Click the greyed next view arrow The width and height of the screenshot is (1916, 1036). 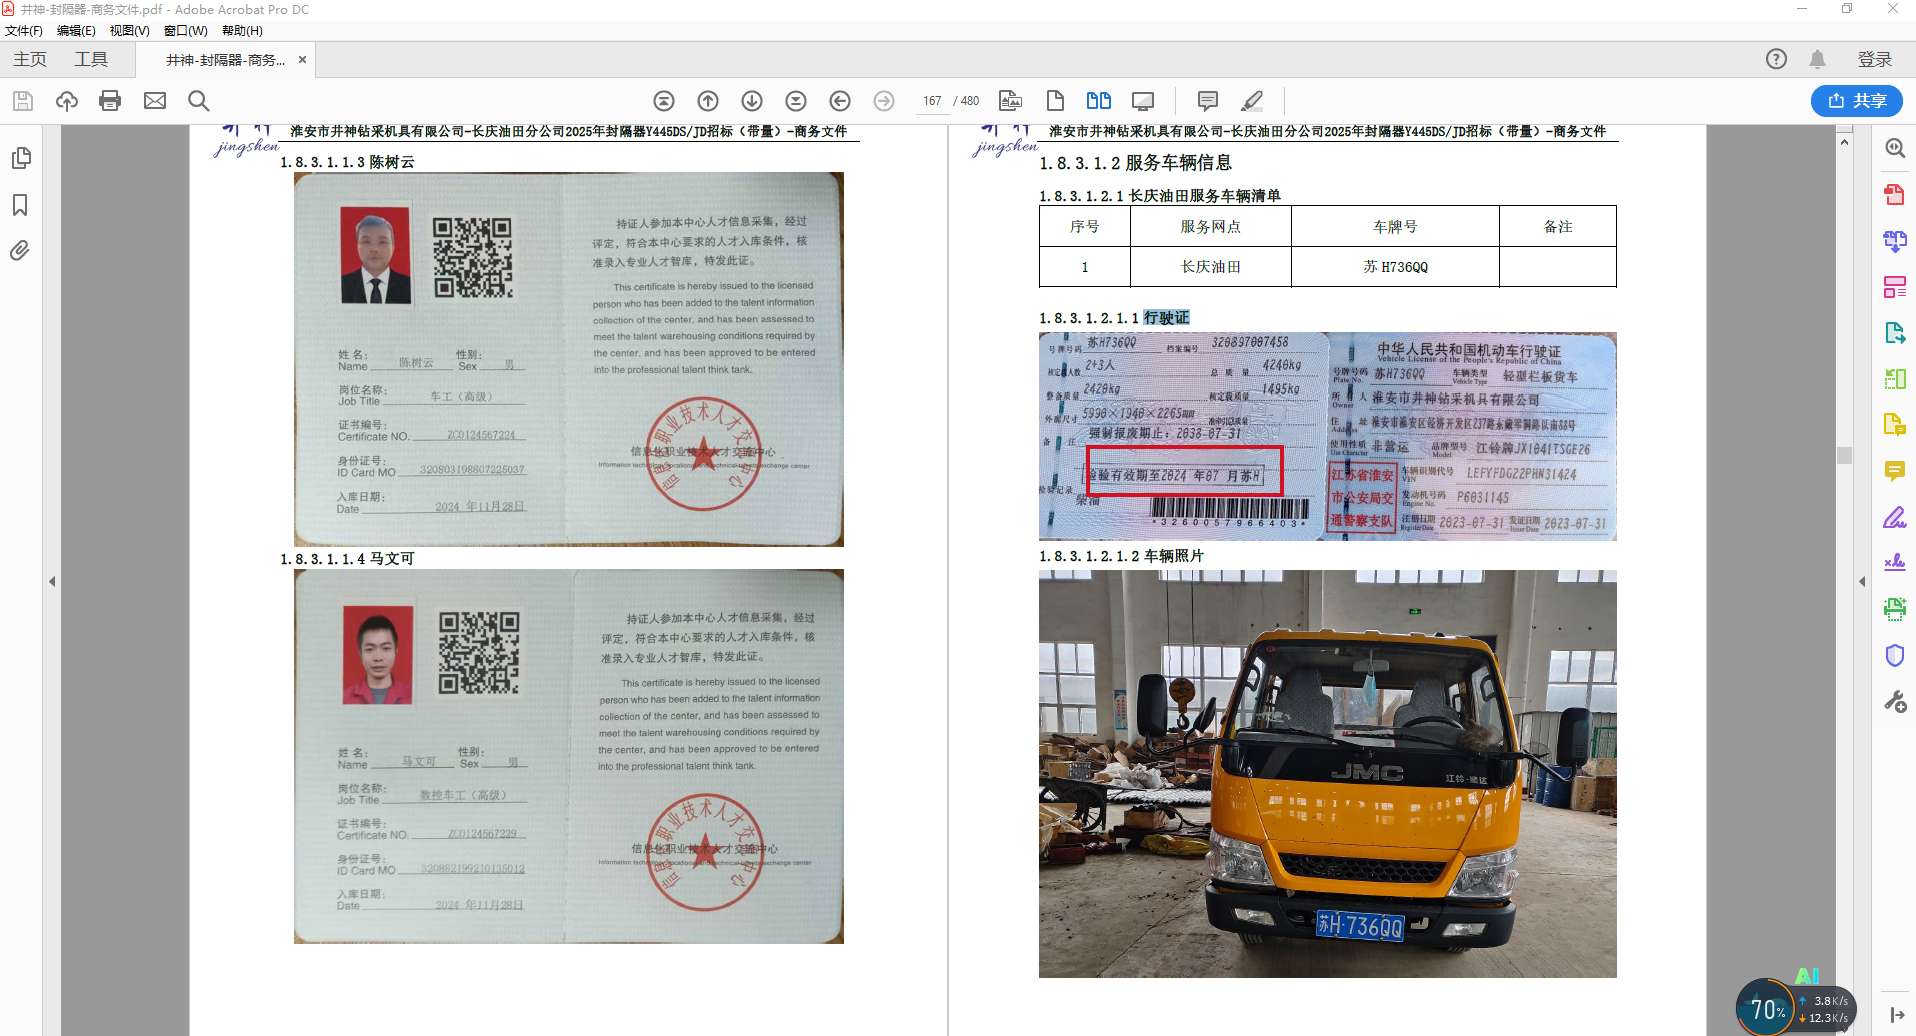pyautogui.click(x=884, y=101)
